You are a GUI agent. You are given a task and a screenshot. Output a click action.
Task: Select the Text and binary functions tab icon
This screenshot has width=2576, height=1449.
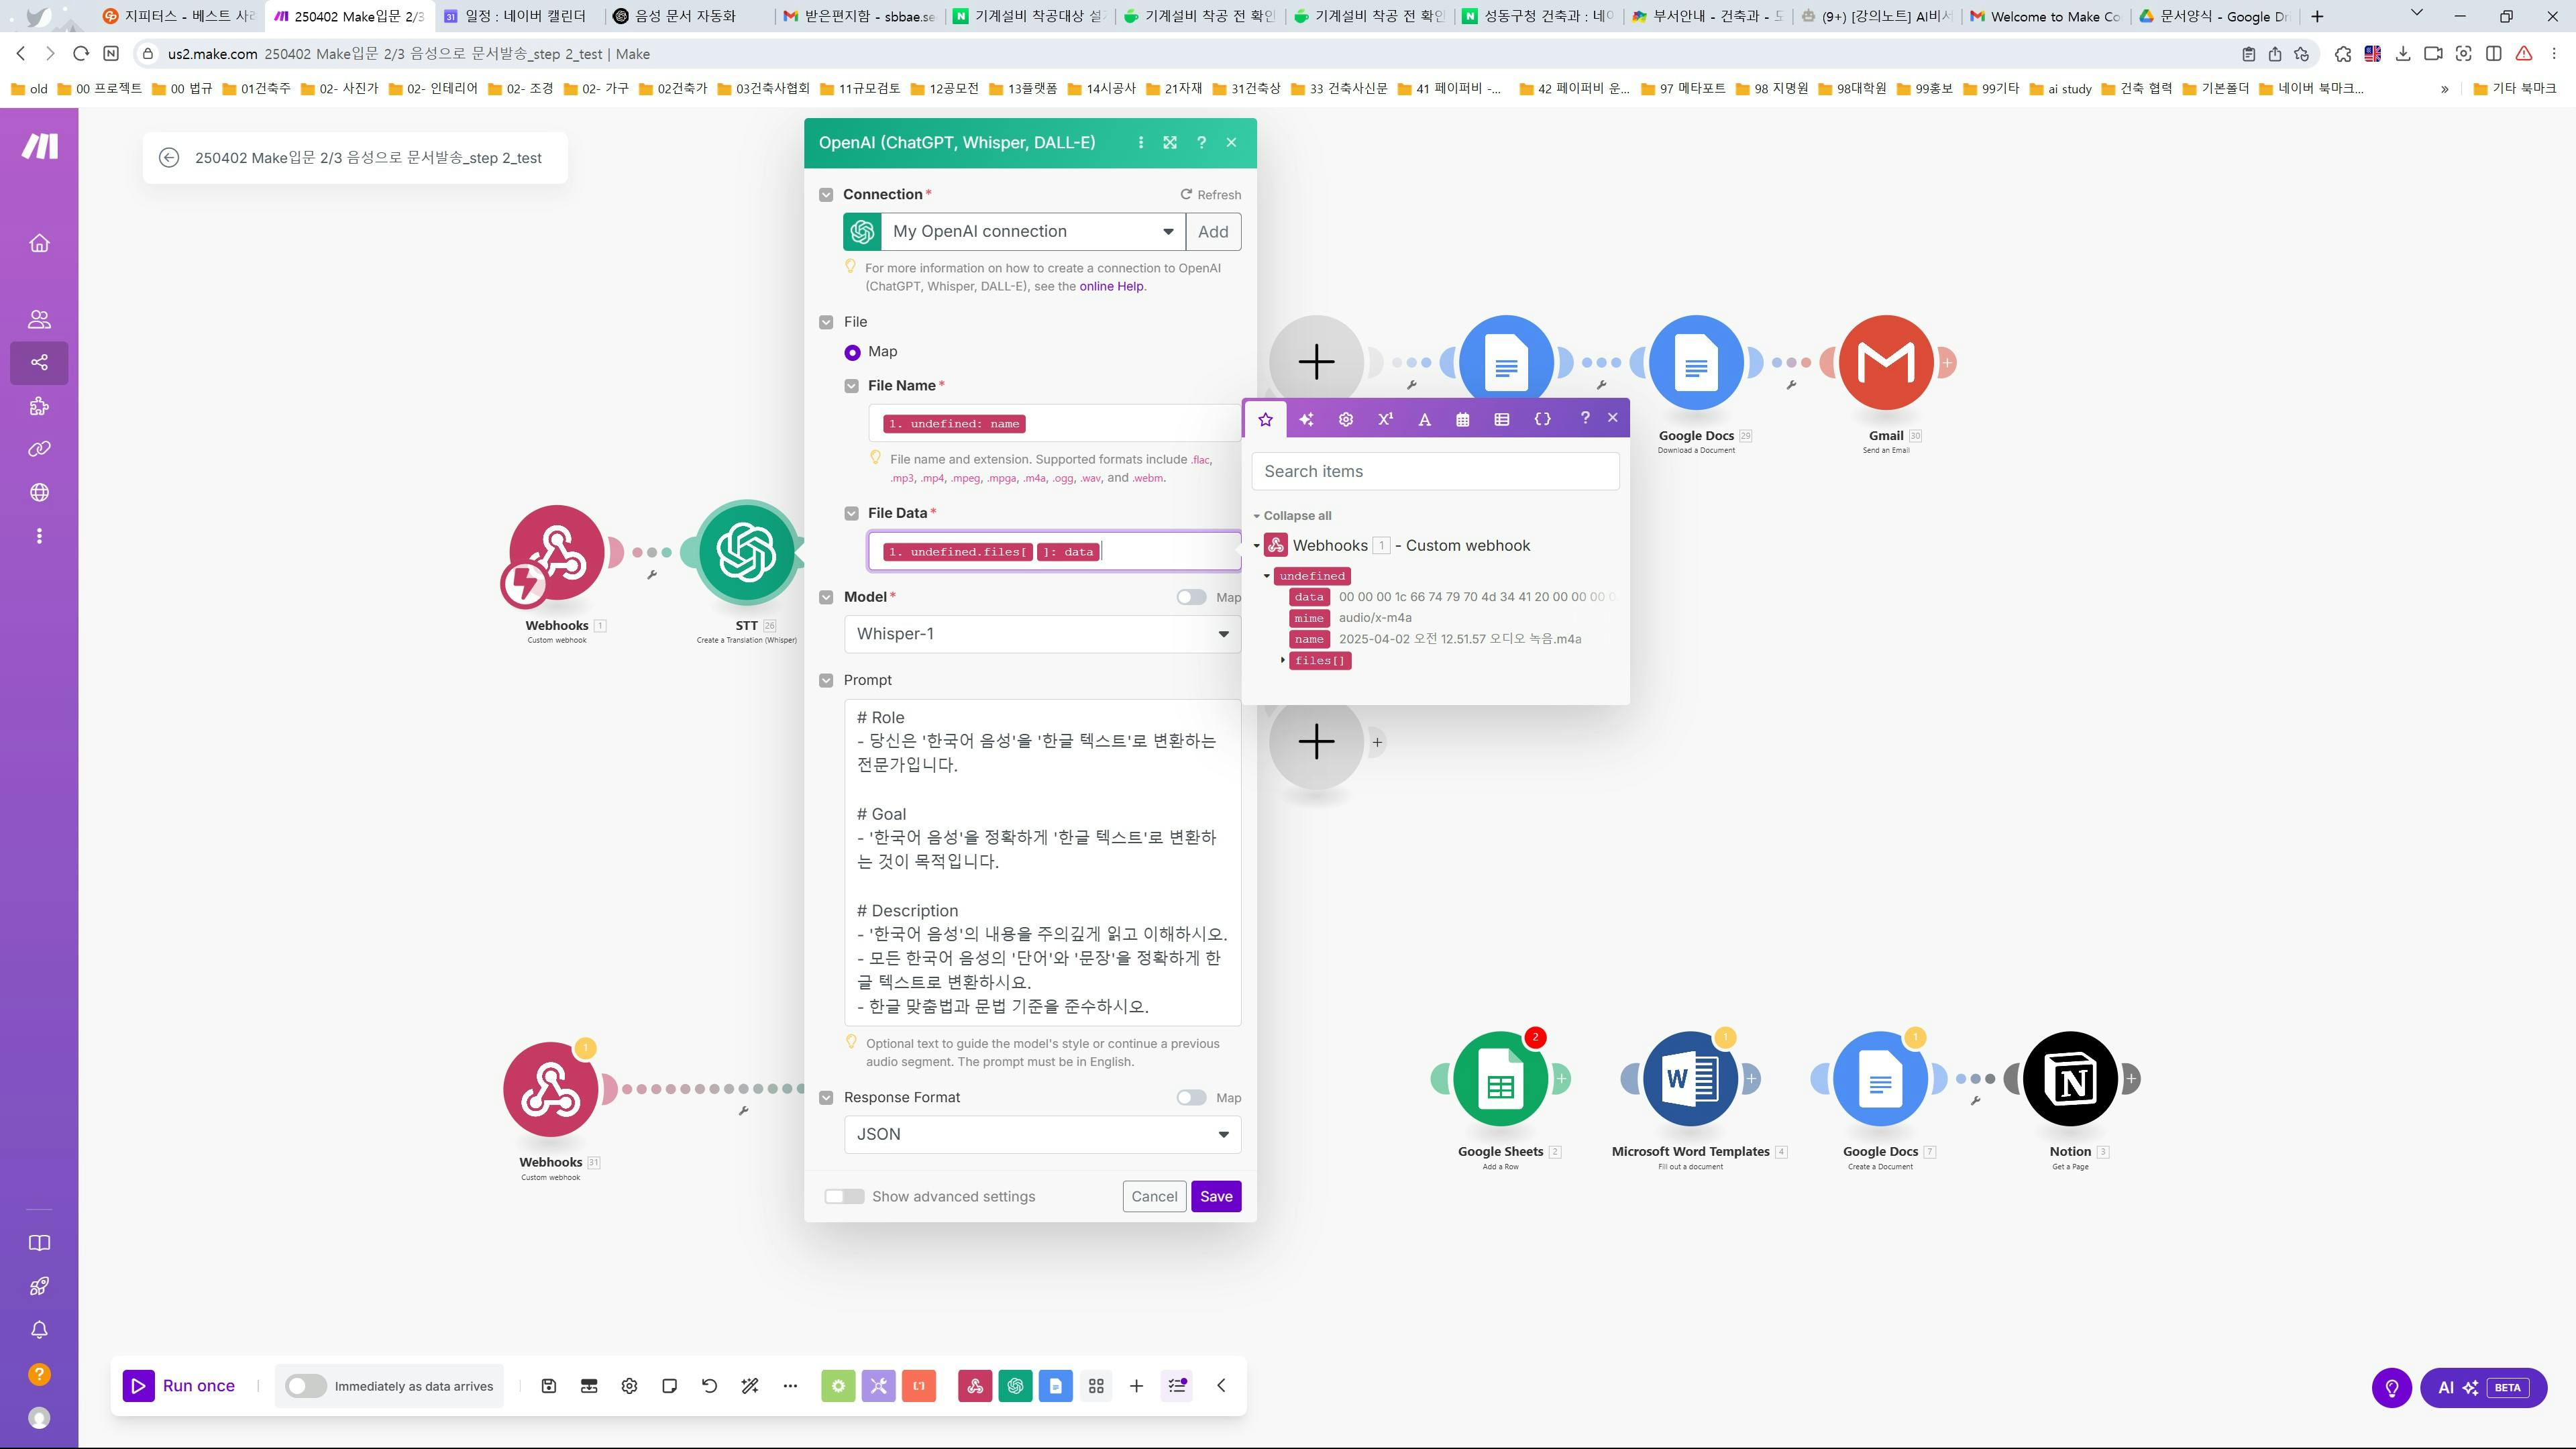[x=1424, y=420]
